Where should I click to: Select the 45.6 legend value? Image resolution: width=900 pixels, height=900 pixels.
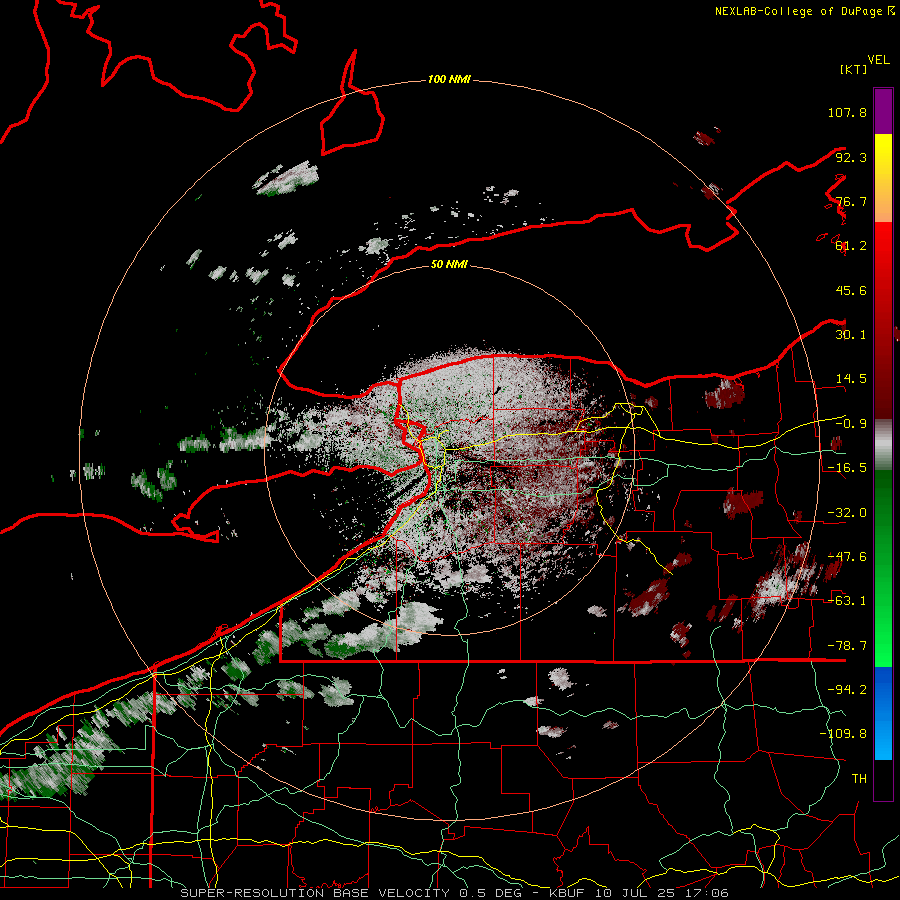(x=851, y=290)
